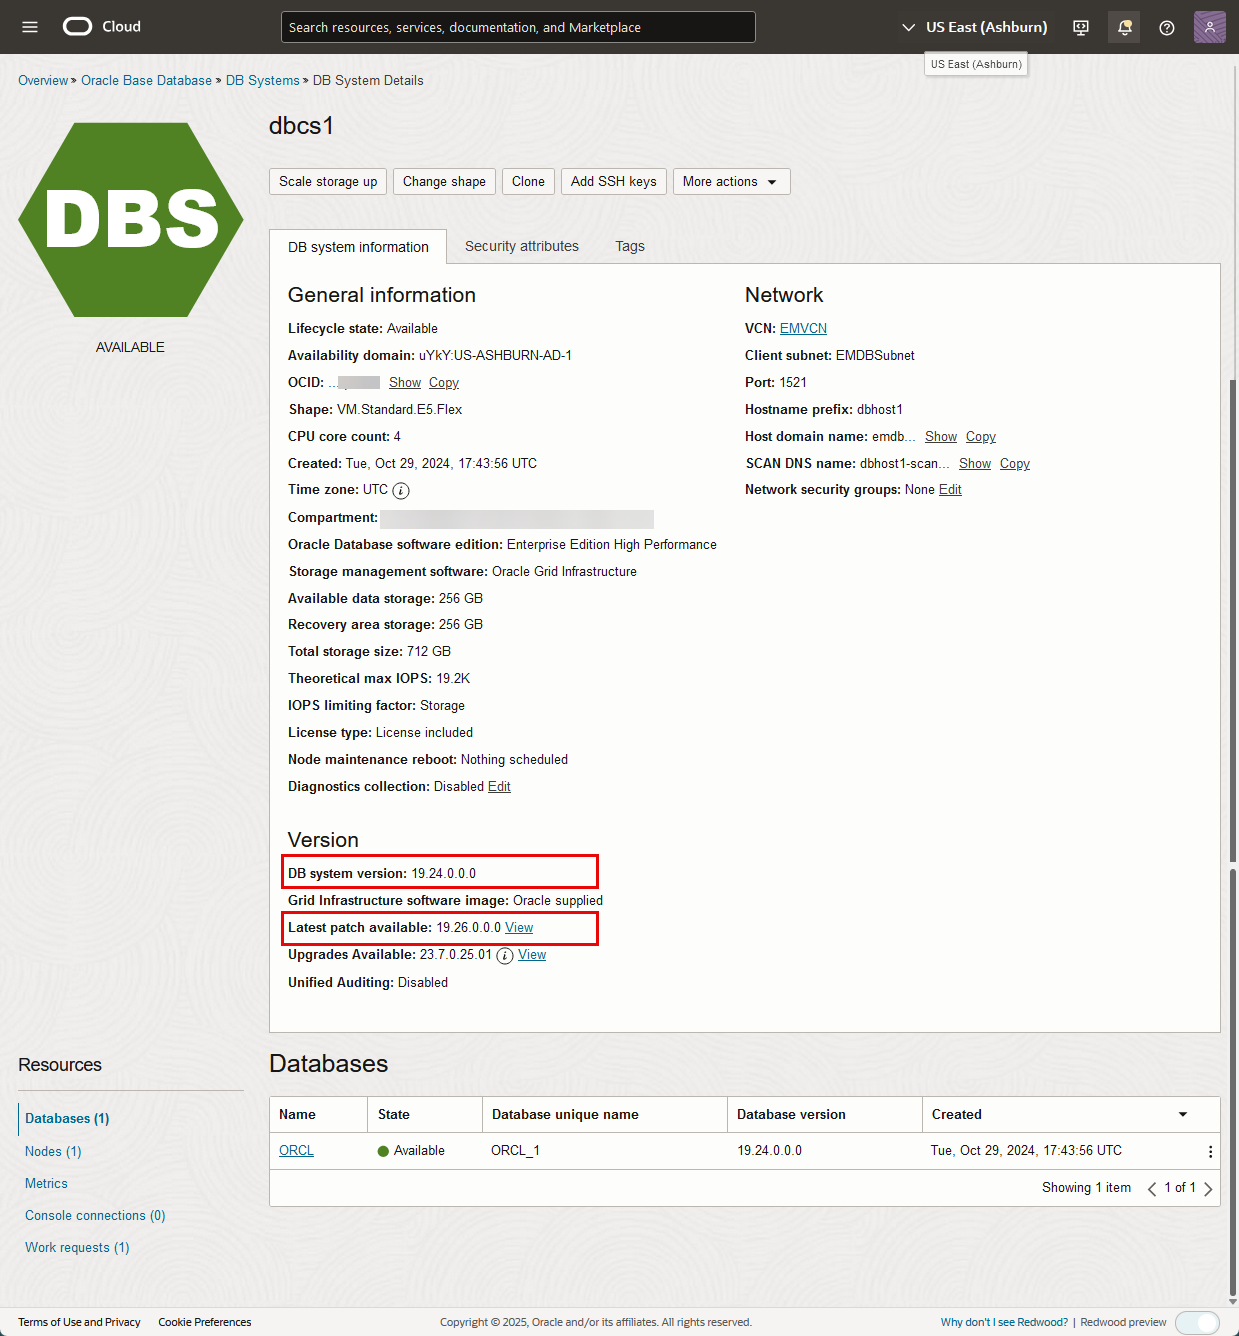Open the More actions dropdown
Viewport: 1239px width, 1336px height.
(x=731, y=181)
